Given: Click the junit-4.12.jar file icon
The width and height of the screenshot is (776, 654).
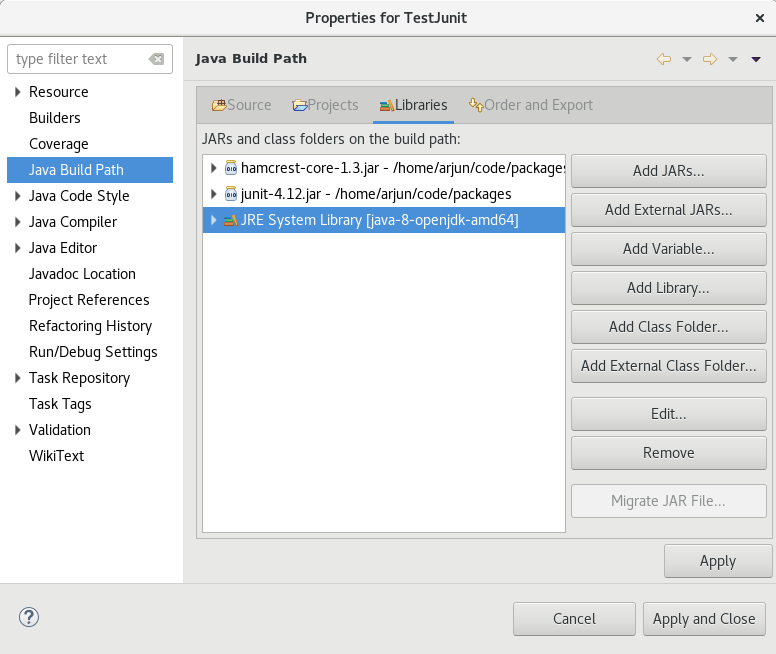Looking at the screenshot, I should coord(231,194).
